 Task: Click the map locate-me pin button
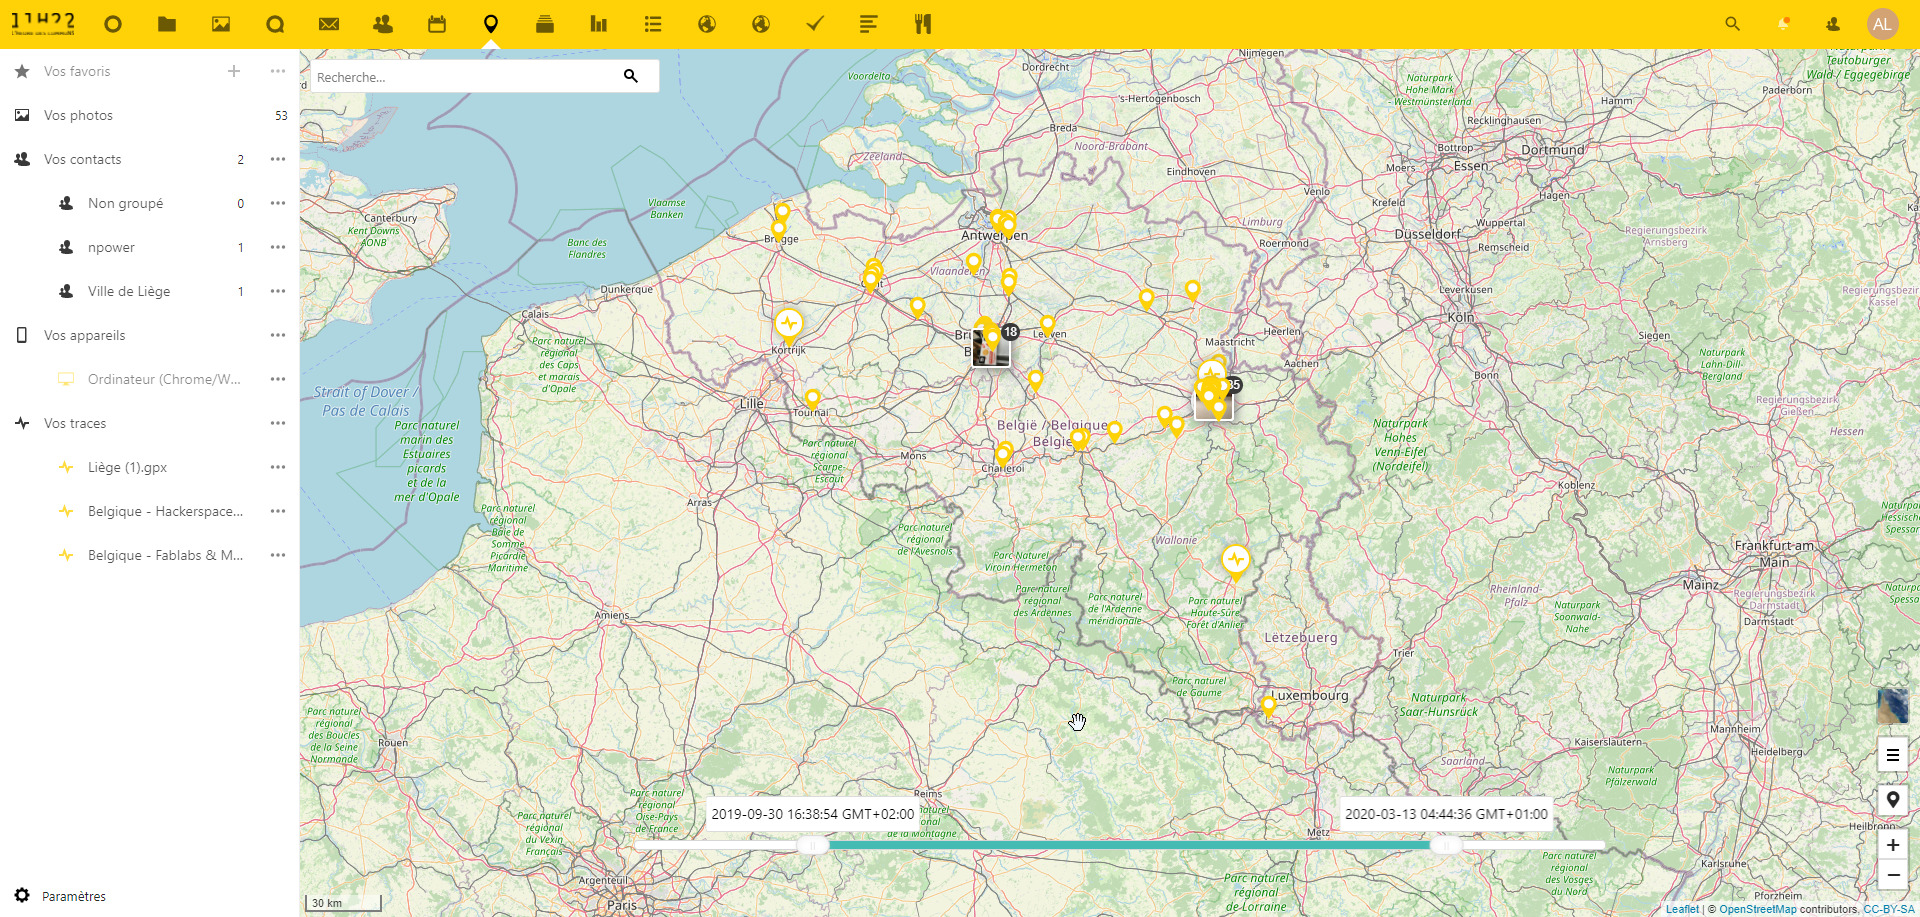pos(1892,800)
